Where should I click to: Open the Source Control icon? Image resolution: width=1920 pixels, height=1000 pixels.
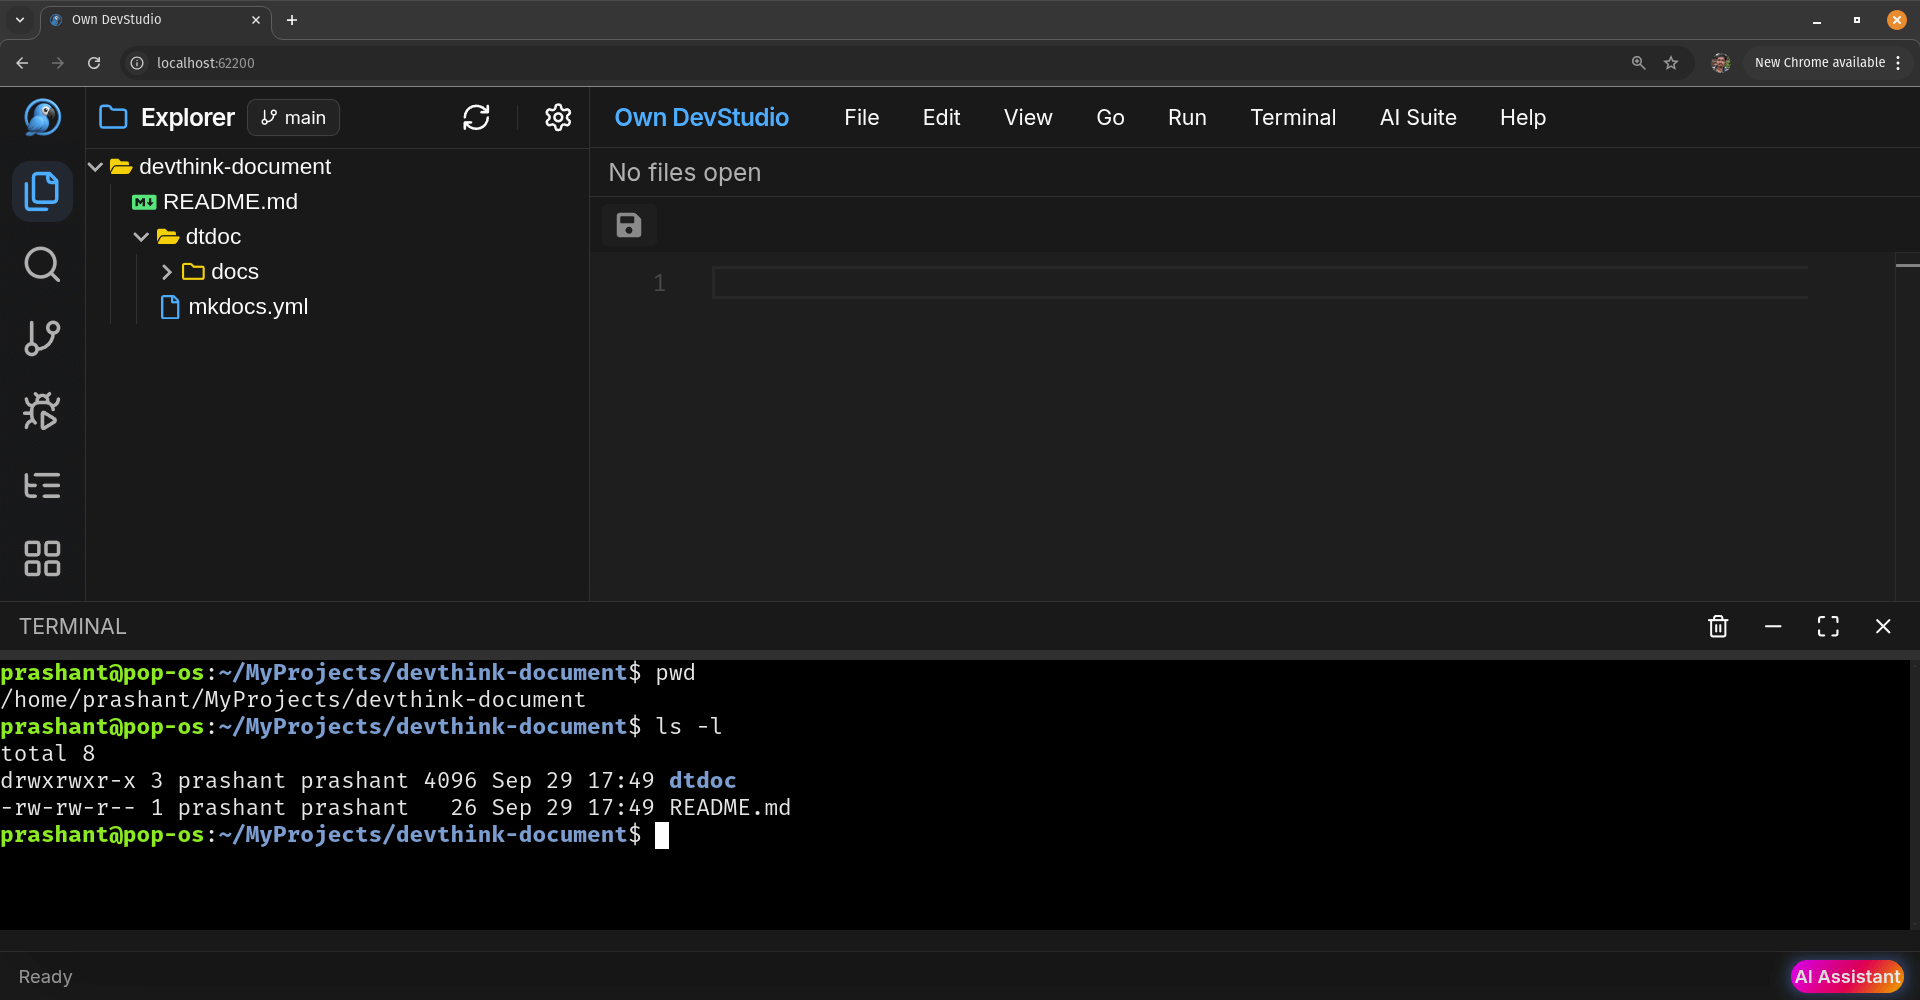(x=42, y=338)
